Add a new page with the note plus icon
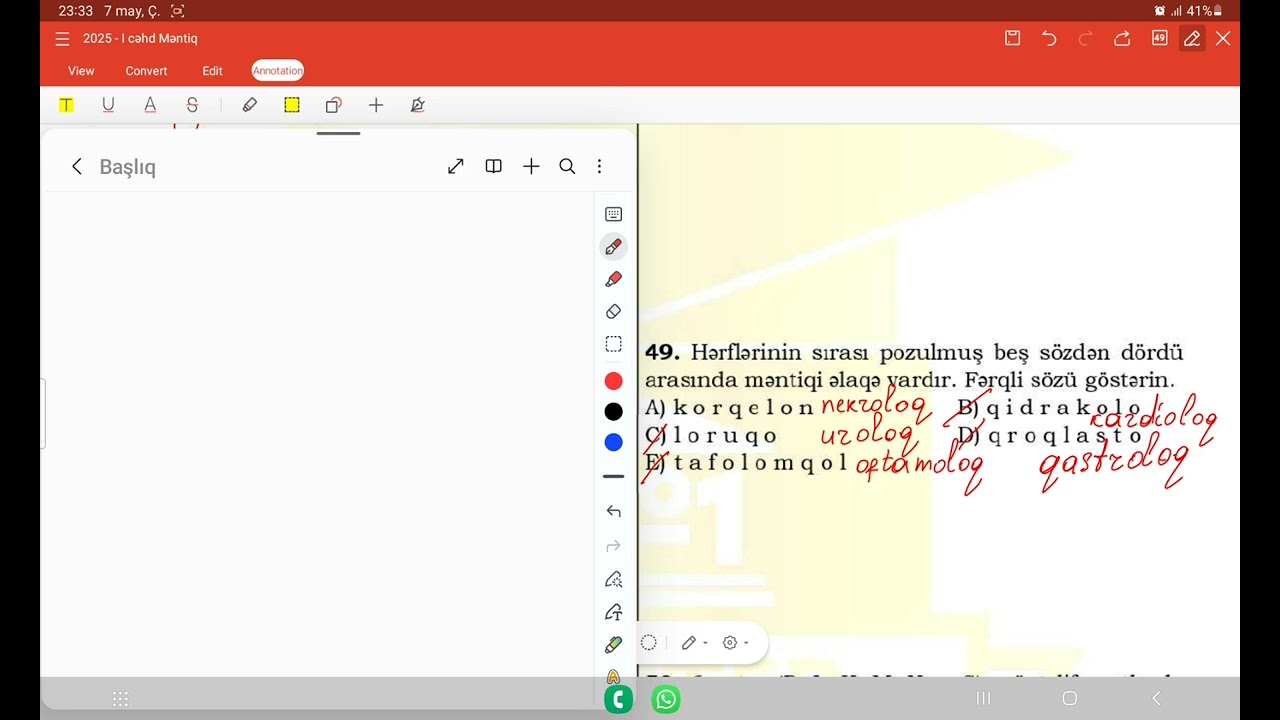Viewport: 1280px width, 720px height. 531,167
